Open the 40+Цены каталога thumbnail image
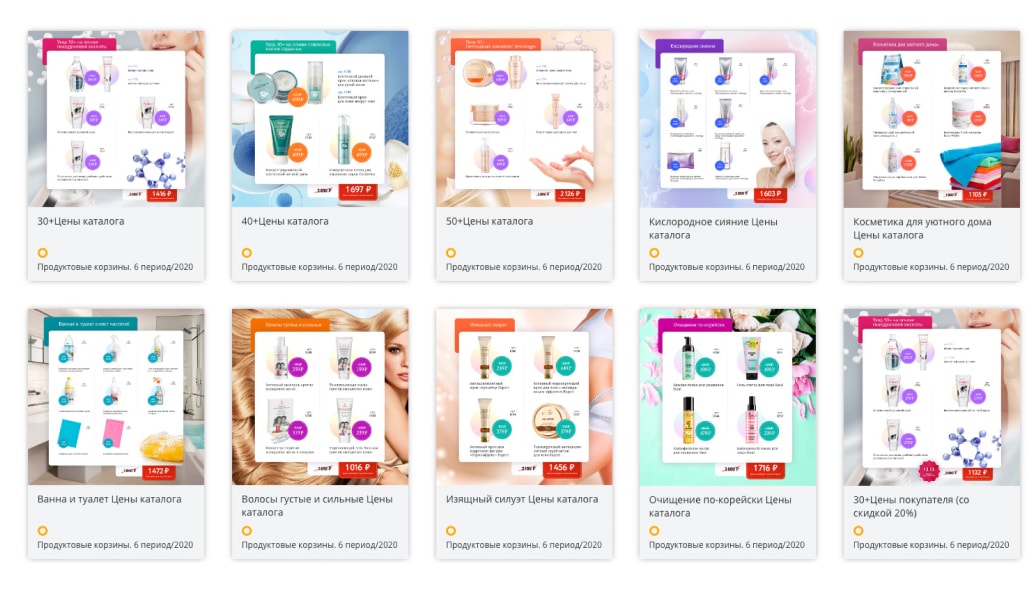Screen dimensions: 1036x592 (x=320, y=119)
